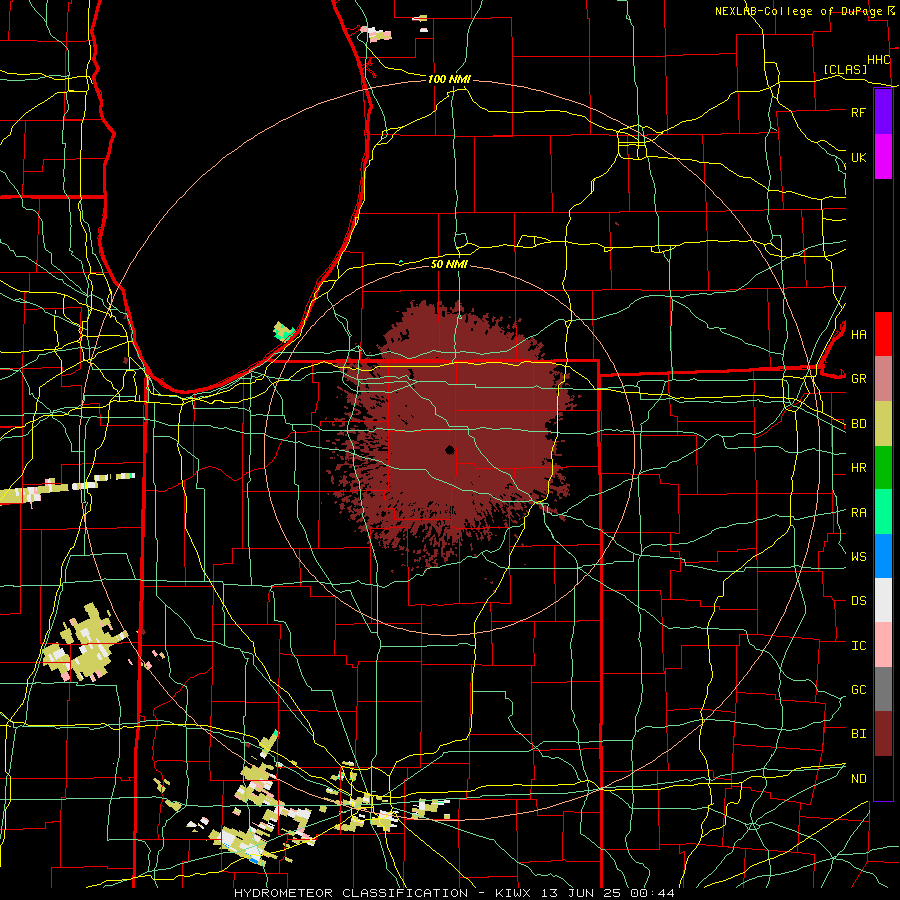Click the BI dark red legend swatch
The image size is (900, 900).
[x=883, y=734]
